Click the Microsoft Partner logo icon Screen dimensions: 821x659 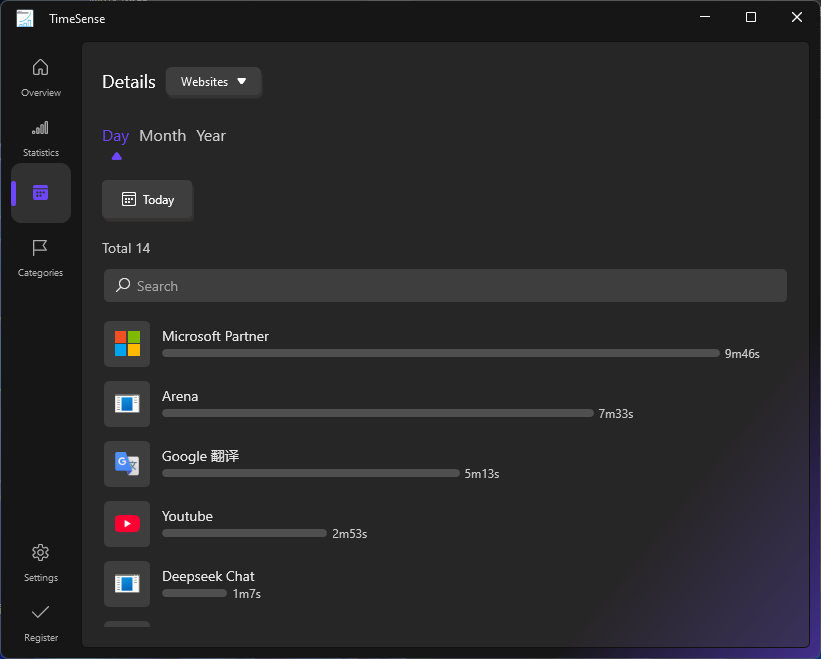[x=127, y=344]
